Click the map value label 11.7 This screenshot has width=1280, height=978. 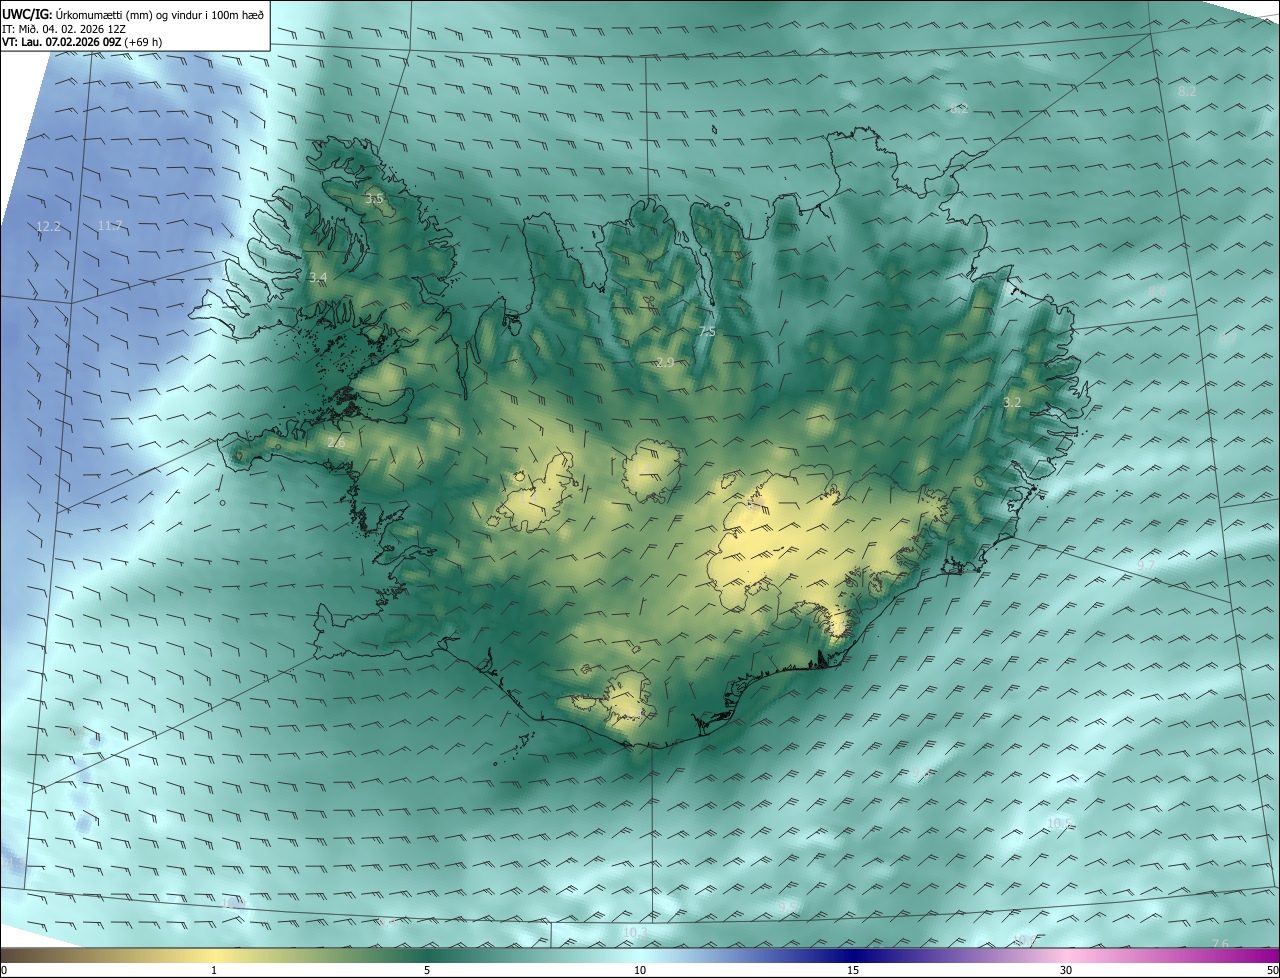[110, 226]
